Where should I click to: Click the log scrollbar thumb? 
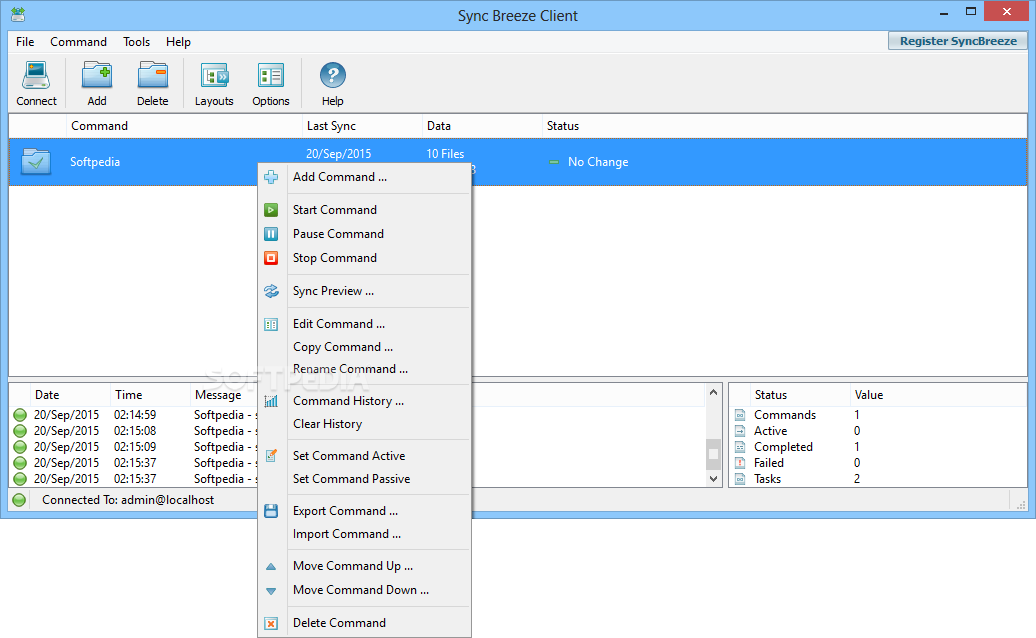[x=714, y=454]
